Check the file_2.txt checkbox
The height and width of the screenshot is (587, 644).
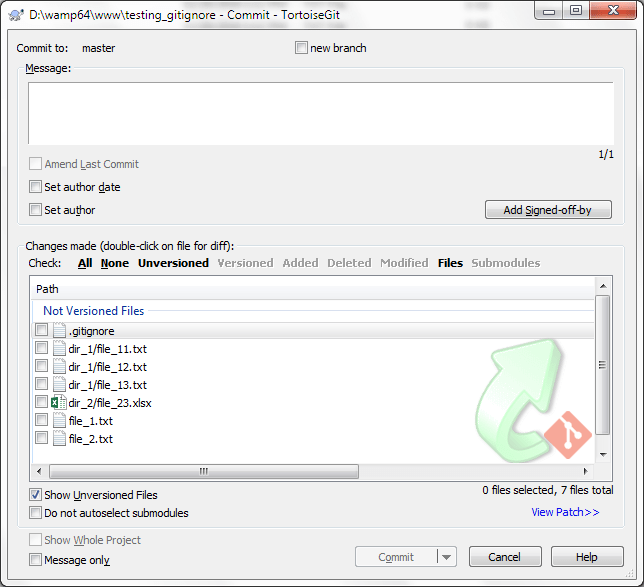41,438
